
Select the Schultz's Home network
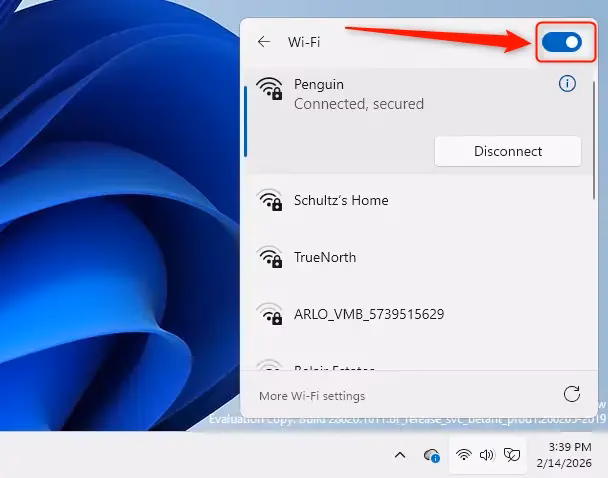click(340, 200)
